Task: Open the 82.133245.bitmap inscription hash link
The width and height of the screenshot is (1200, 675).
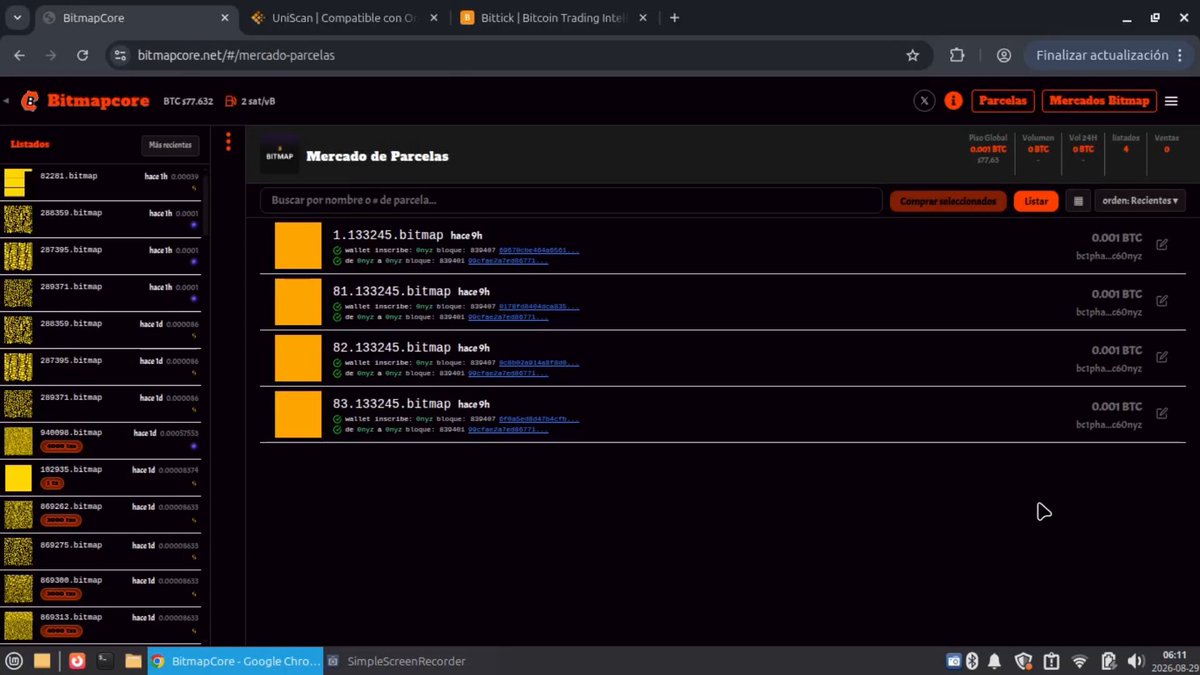Action: click(539, 363)
